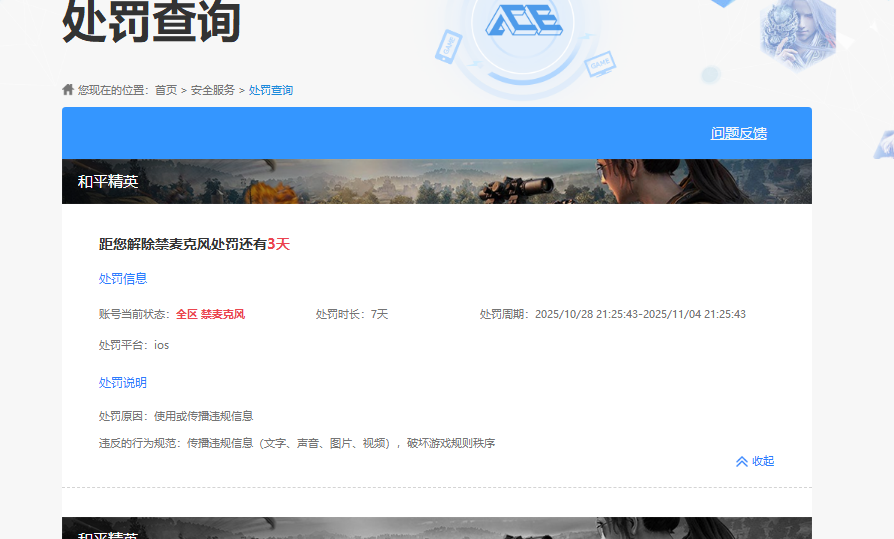Screen dimensions: 894x539
Task: Click 处罚原因：使用或传播违规信息 text
Action: point(176,416)
